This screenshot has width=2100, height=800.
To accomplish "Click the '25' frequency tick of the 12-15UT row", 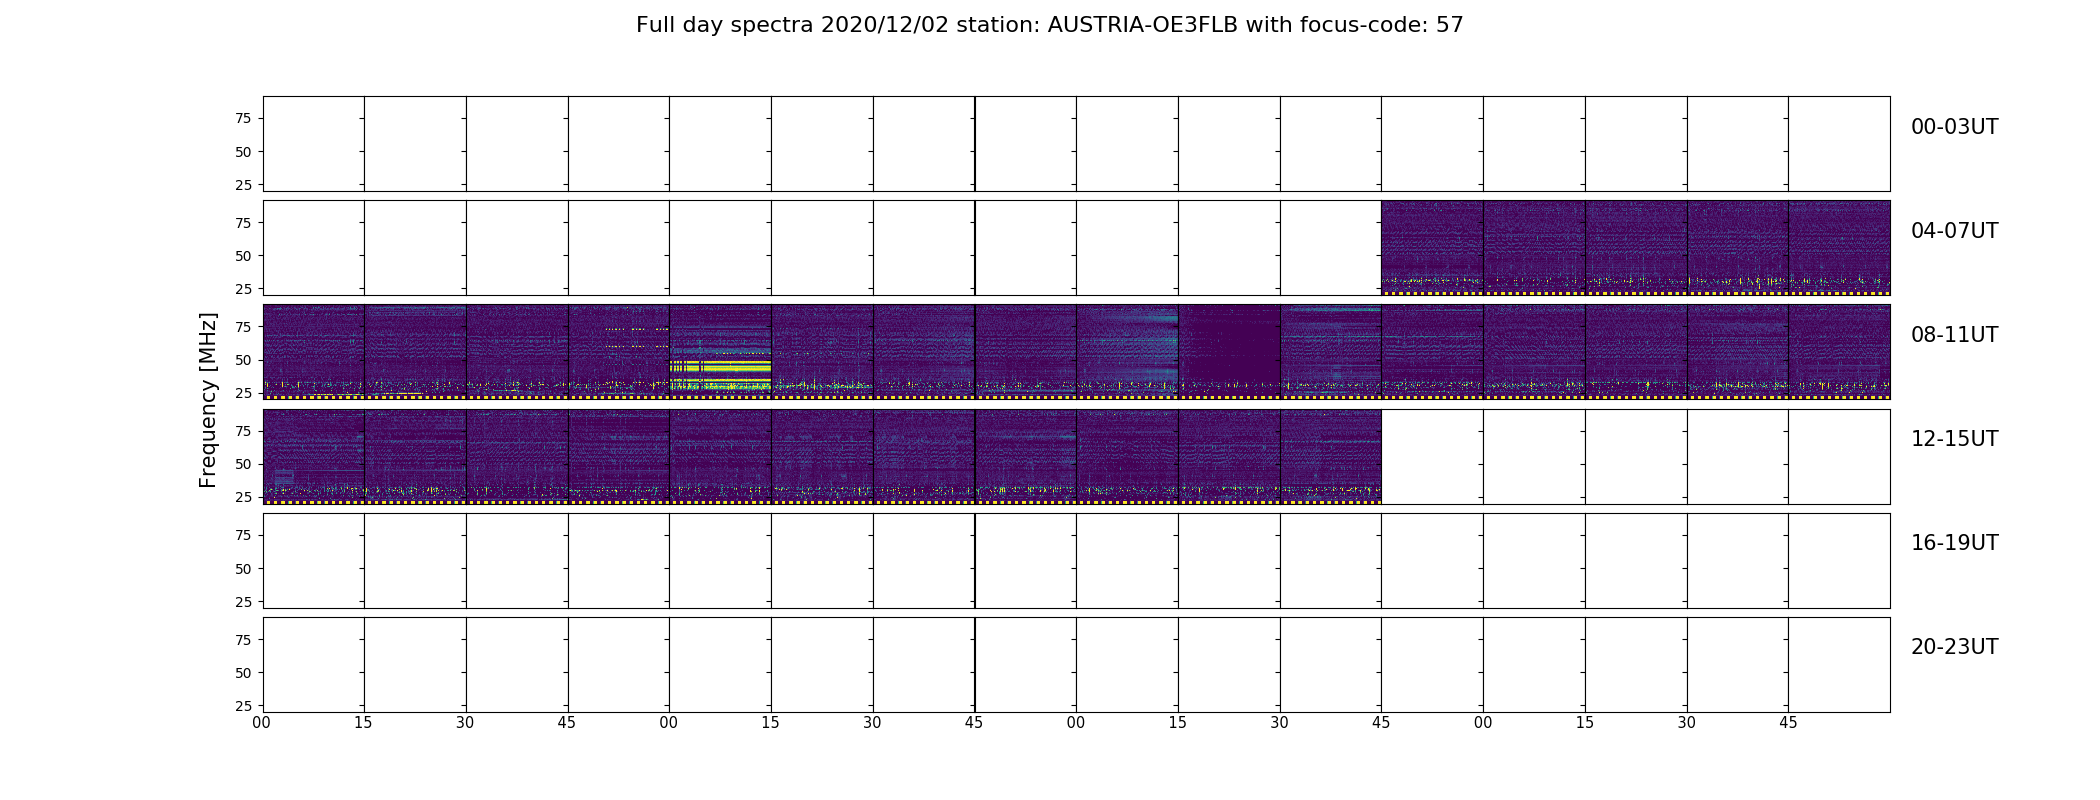I will click(243, 497).
